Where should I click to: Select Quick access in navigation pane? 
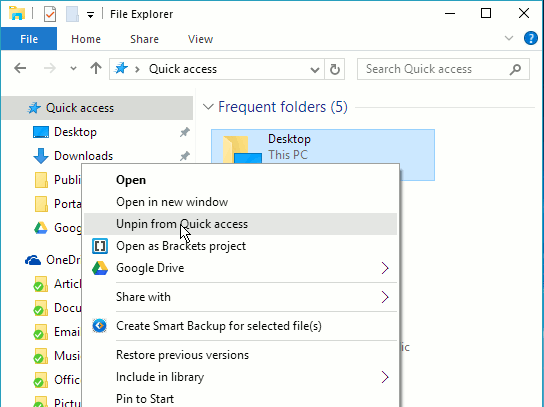pos(97,108)
